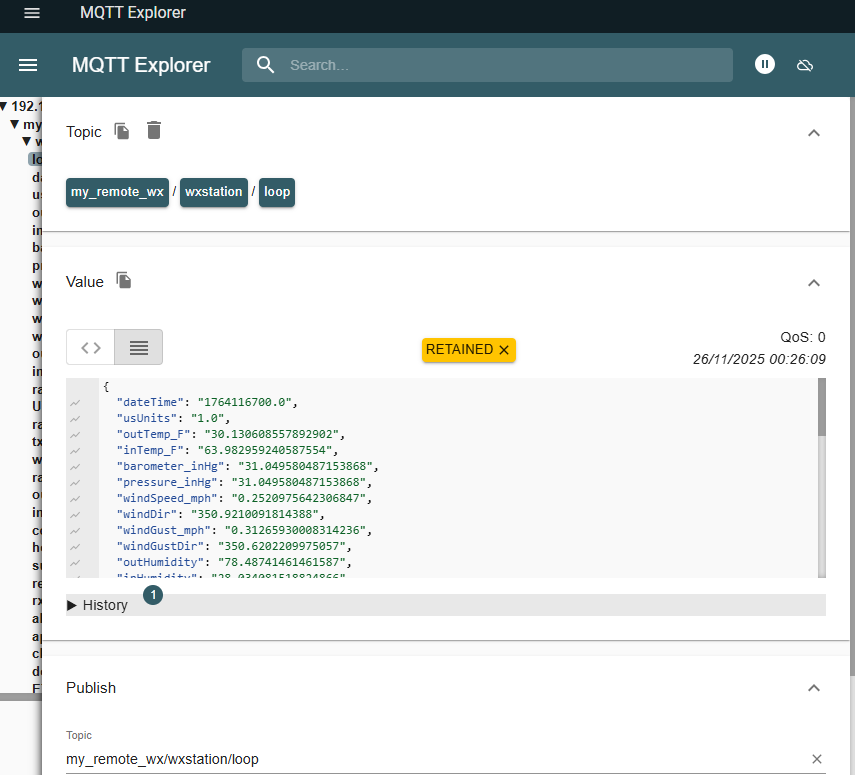The image size is (855, 775).
Task: Copy the topic path to clipboard
Action: coord(122,131)
